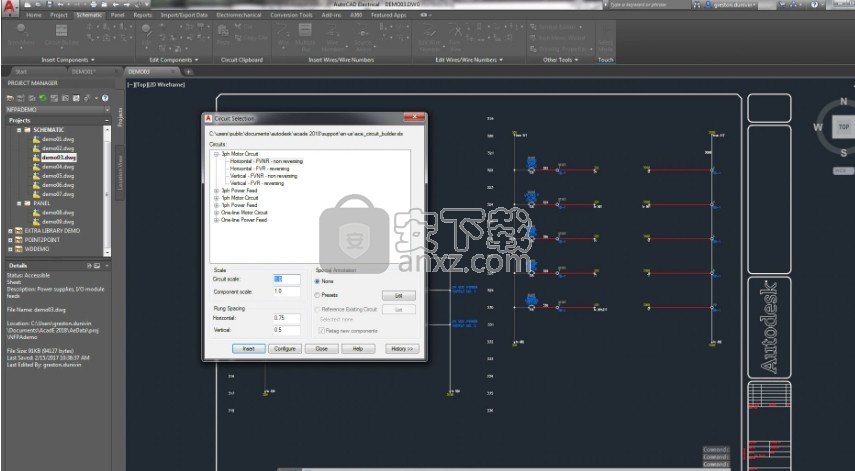This screenshot has height=471, width=855.
Task: Click the Help button in Circuit Selection dialog
Action: (358, 349)
